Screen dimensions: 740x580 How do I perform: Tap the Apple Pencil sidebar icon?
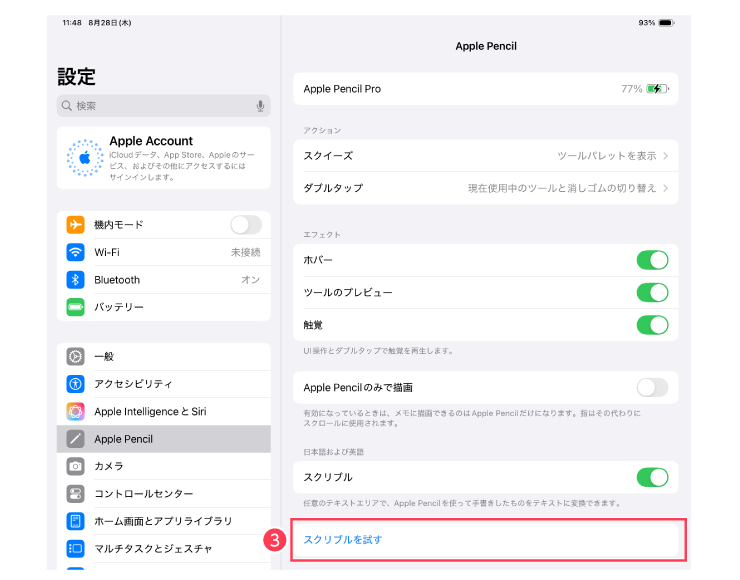[75, 439]
